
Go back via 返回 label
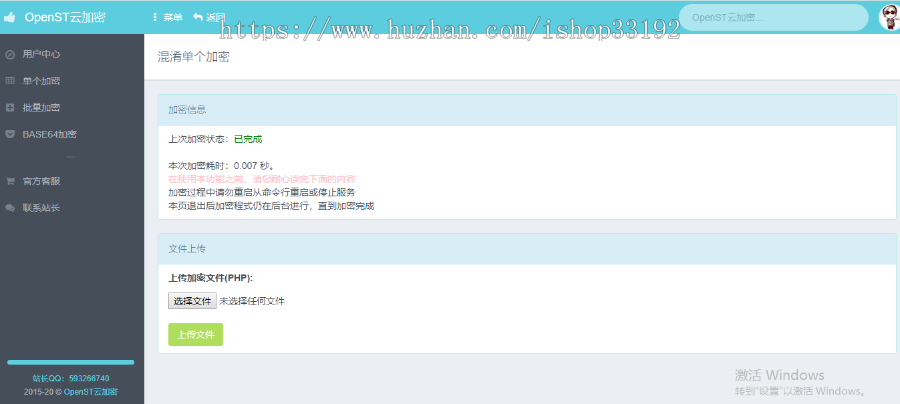pos(215,17)
